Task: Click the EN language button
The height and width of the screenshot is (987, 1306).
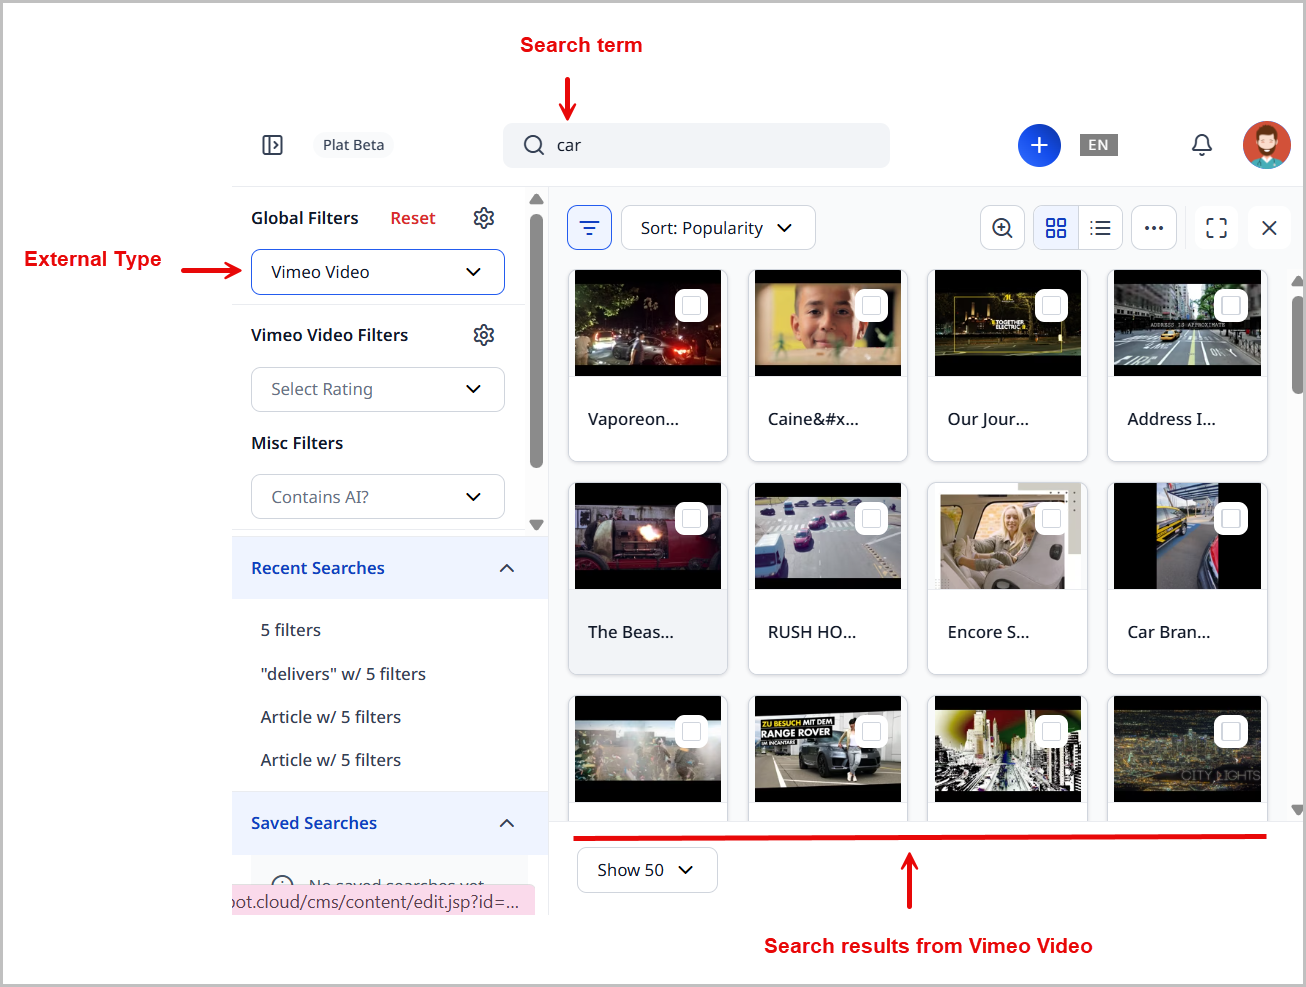Action: tap(1098, 144)
